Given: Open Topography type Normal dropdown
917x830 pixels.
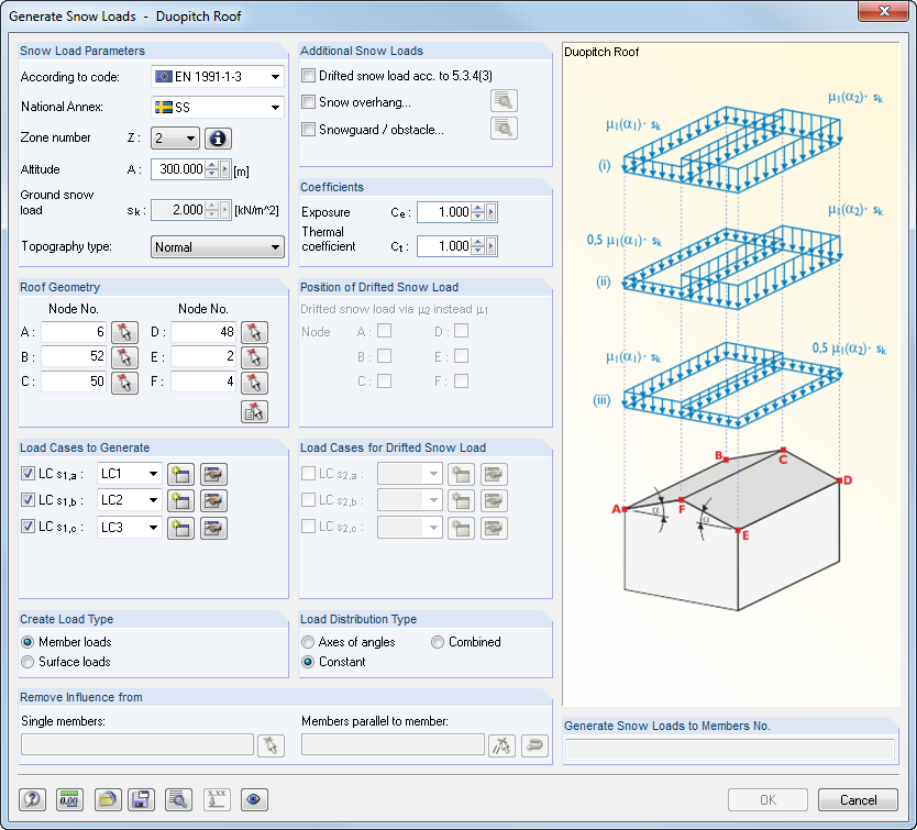Looking at the screenshot, I should [x=218, y=247].
